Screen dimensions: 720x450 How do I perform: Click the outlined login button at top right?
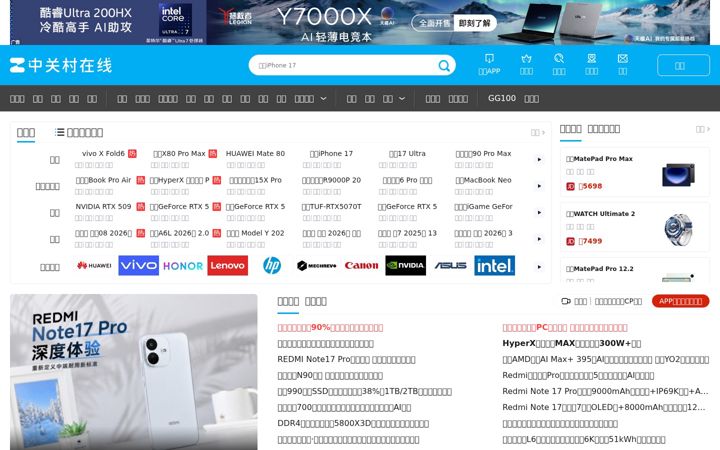tap(683, 66)
